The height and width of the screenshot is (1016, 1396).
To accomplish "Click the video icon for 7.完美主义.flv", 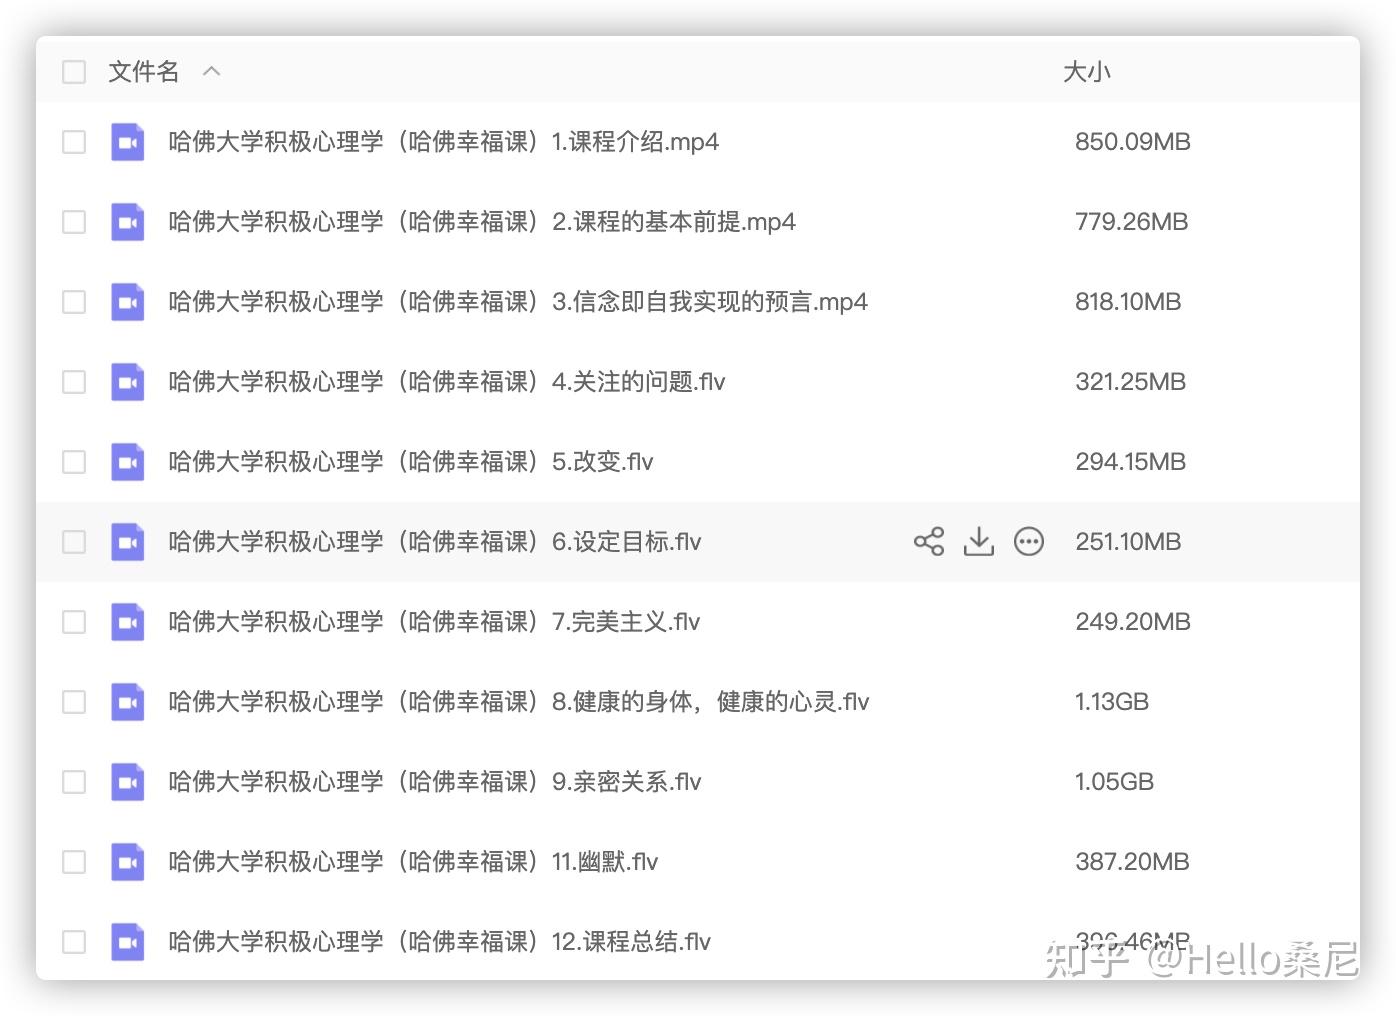I will click(x=127, y=622).
